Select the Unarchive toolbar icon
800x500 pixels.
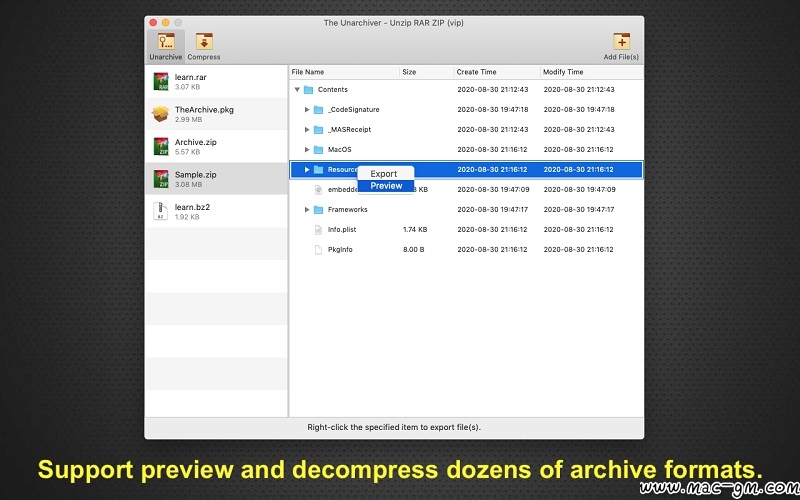pyautogui.click(x=166, y=41)
